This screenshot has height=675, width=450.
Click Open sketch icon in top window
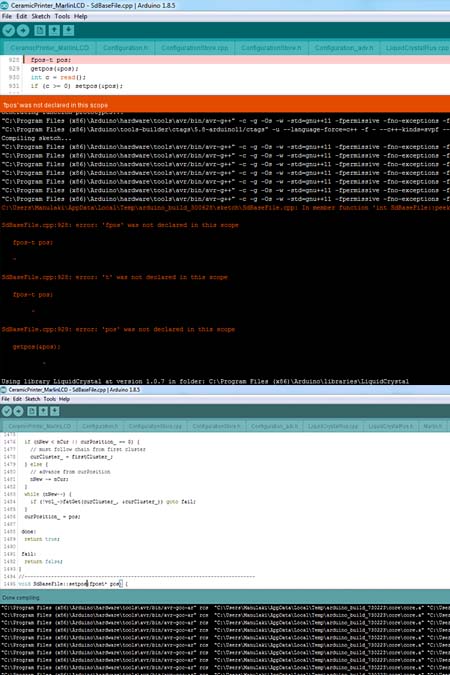54,30
